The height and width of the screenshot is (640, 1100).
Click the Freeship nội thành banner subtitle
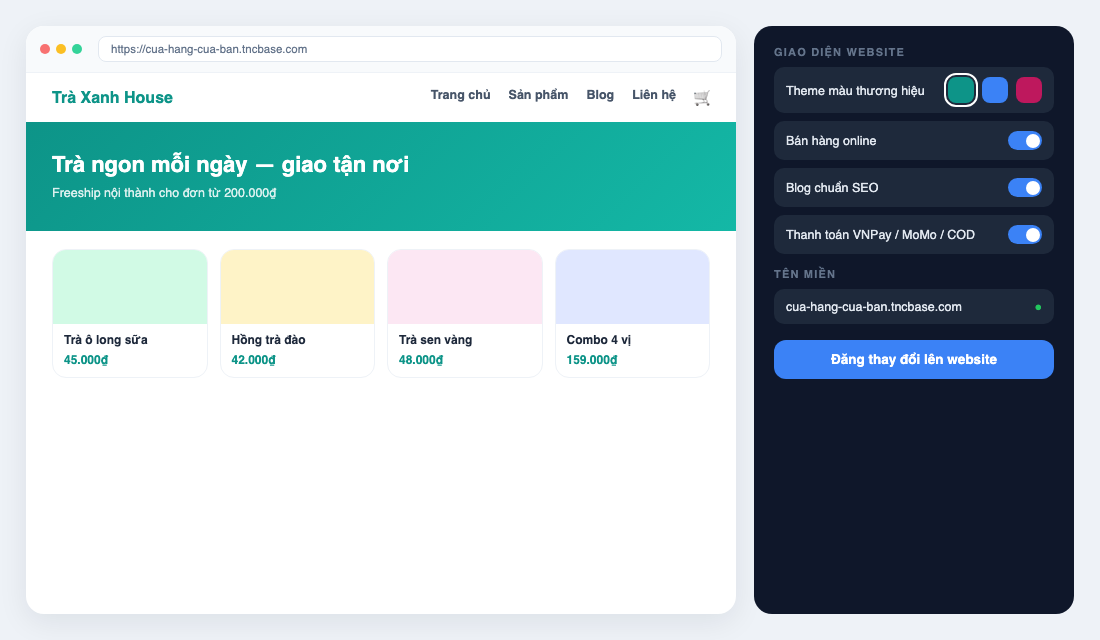click(x=164, y=193)
